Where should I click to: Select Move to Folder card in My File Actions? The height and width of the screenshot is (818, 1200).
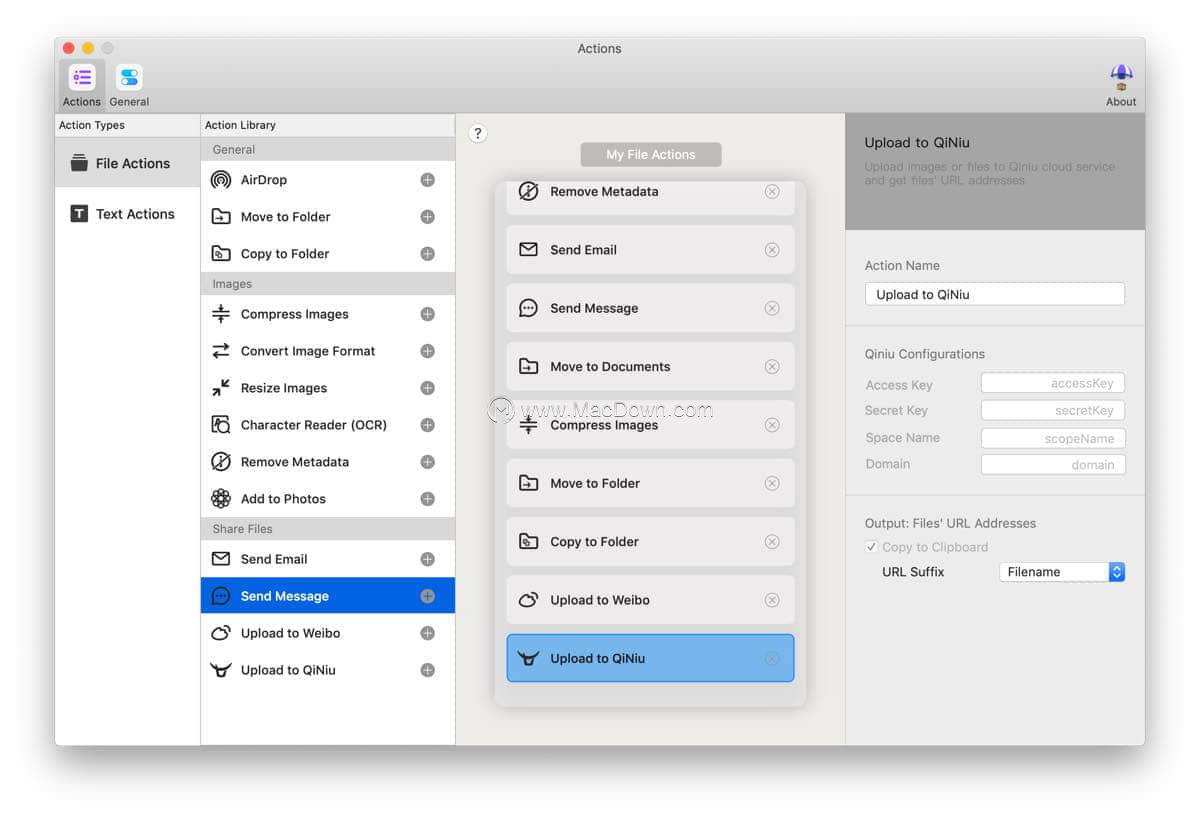(x=651, y=483)
